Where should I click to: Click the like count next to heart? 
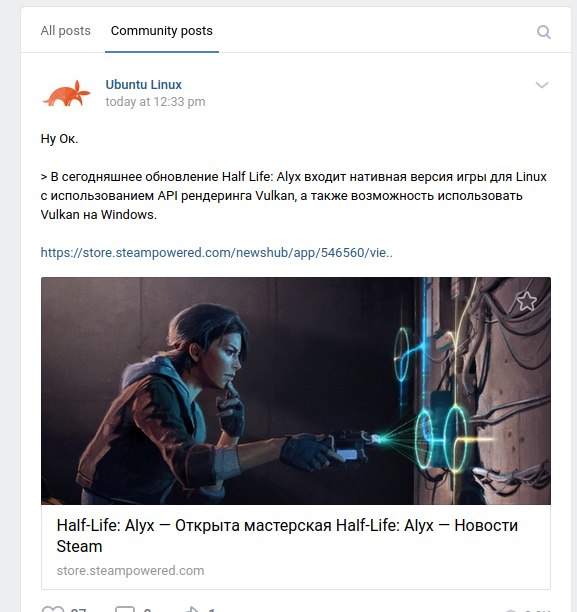(78, 610)
